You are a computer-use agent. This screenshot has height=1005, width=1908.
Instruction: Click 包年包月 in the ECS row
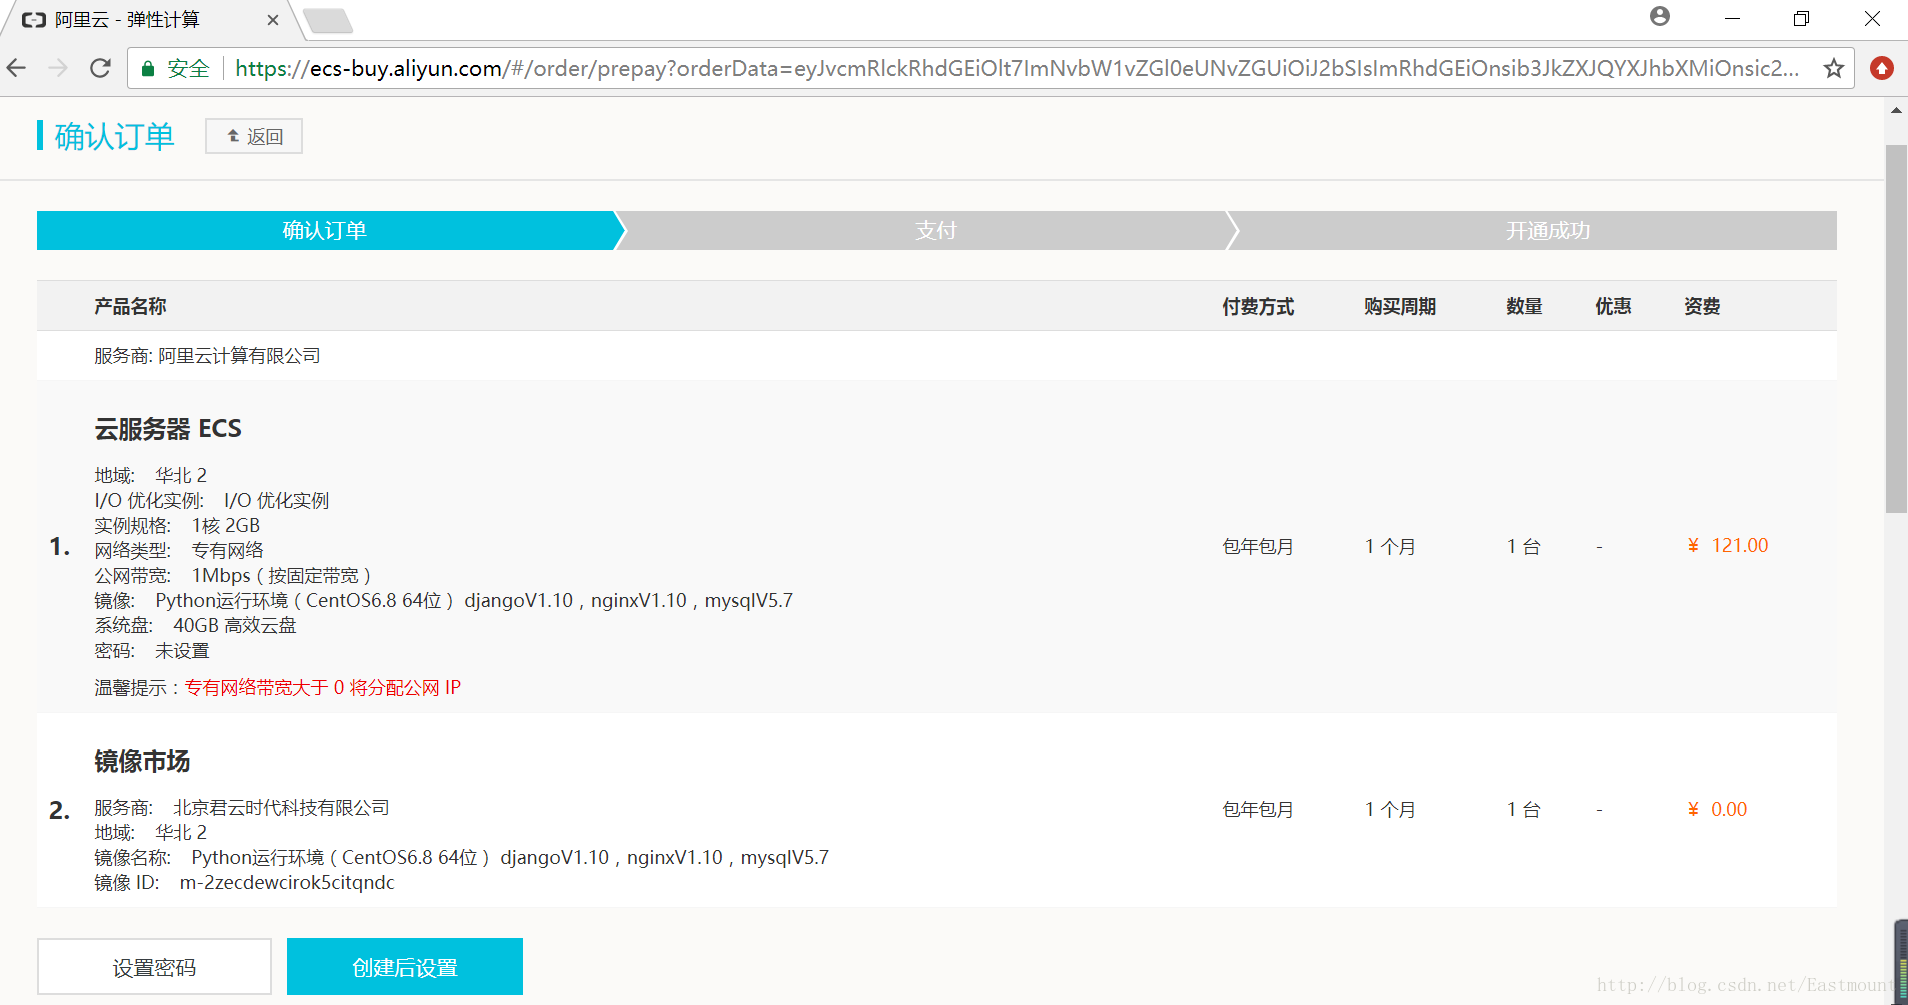pyautogui.click(x=1258, y=546)
